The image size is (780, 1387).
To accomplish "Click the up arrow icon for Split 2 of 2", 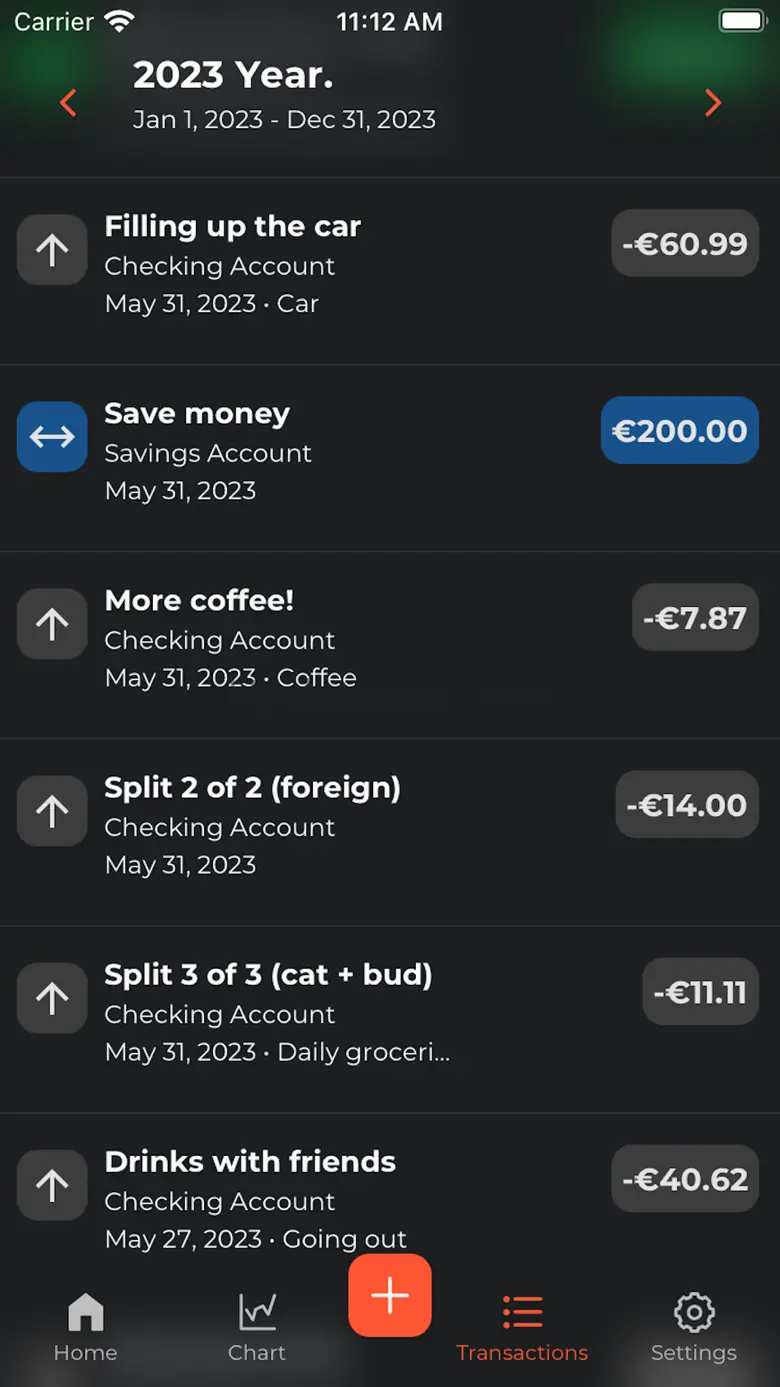I will [52, 811].
